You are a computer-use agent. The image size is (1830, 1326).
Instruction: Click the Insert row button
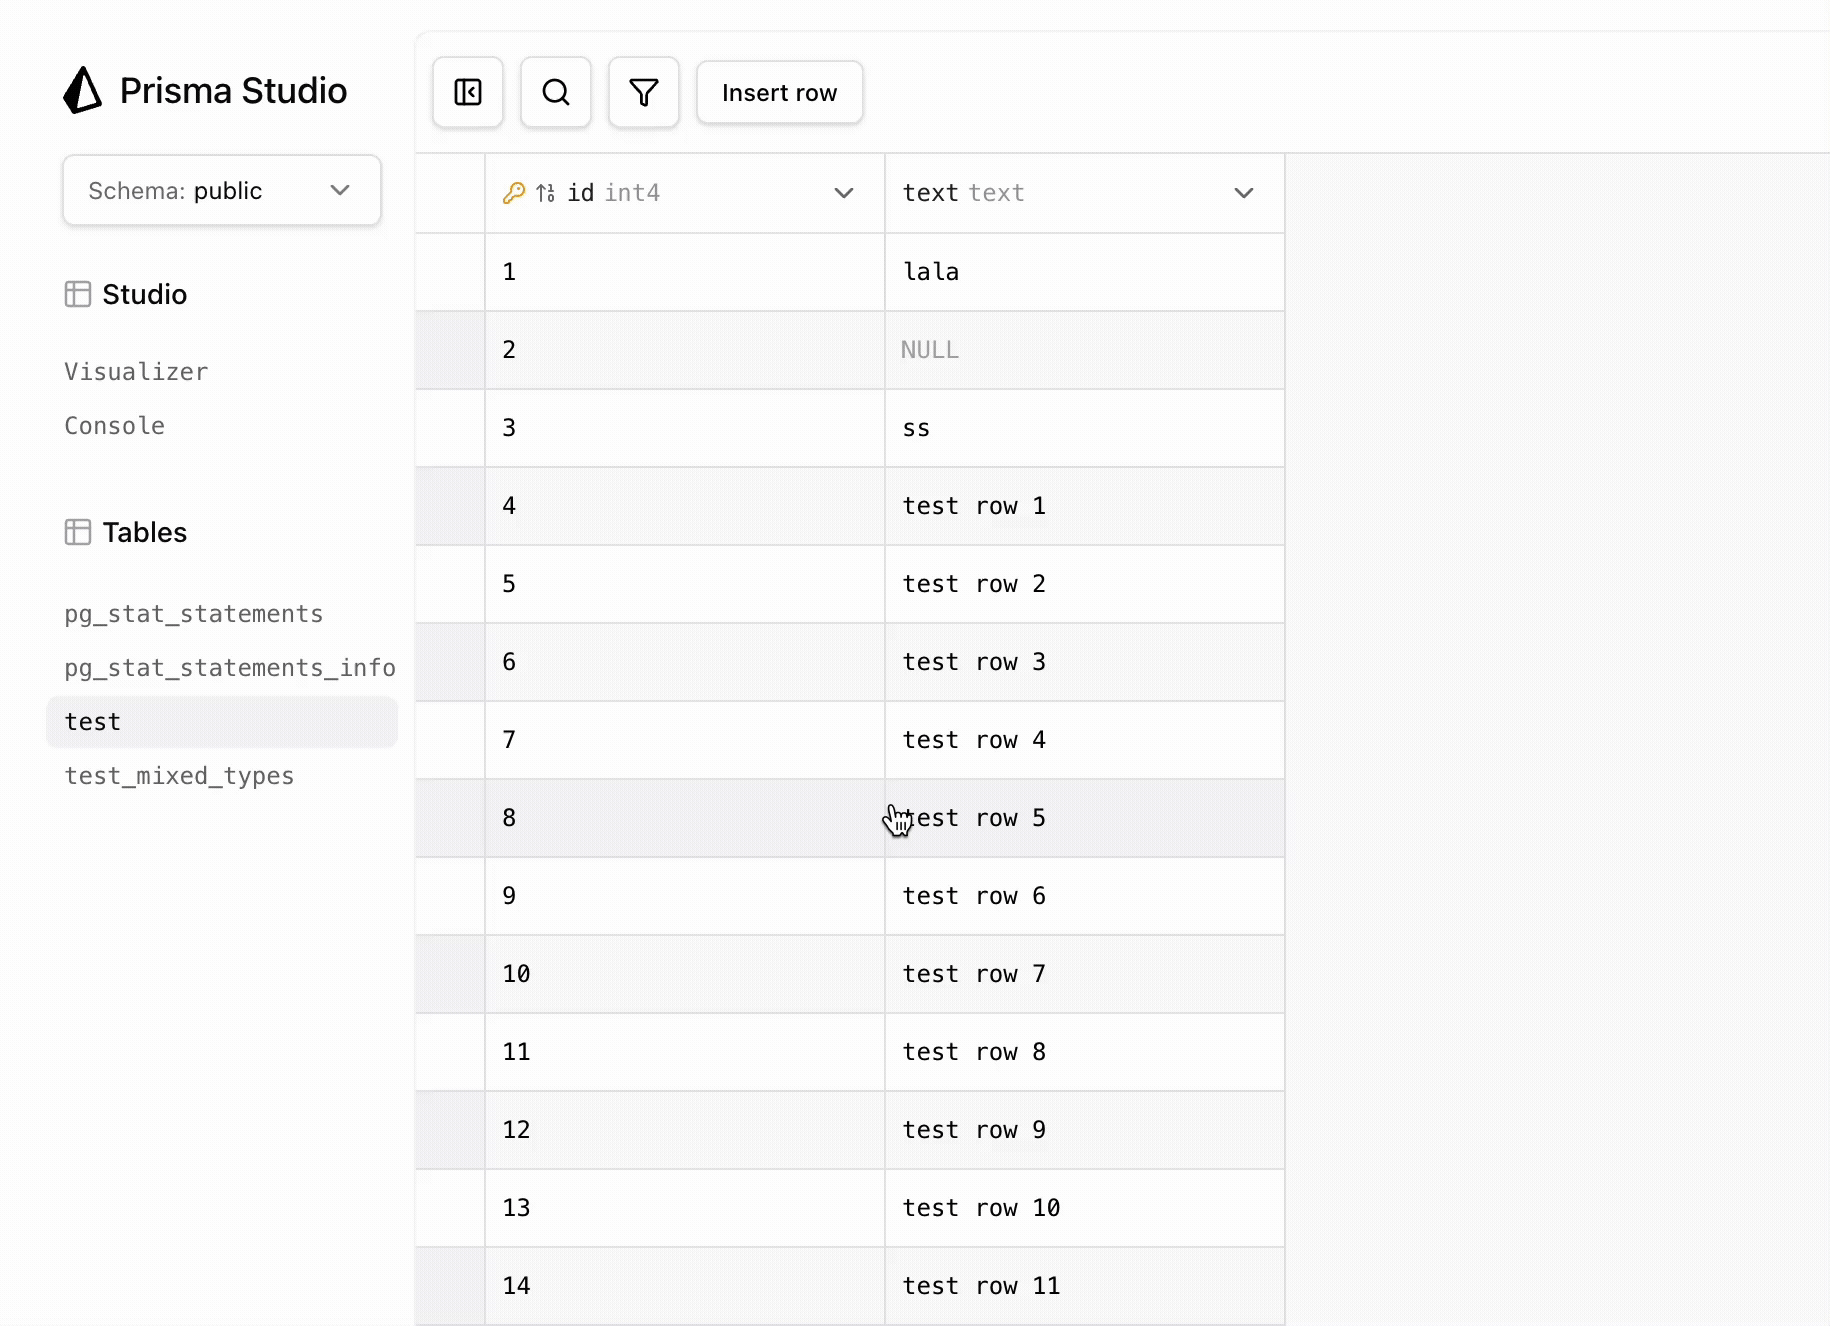point(779,92)
